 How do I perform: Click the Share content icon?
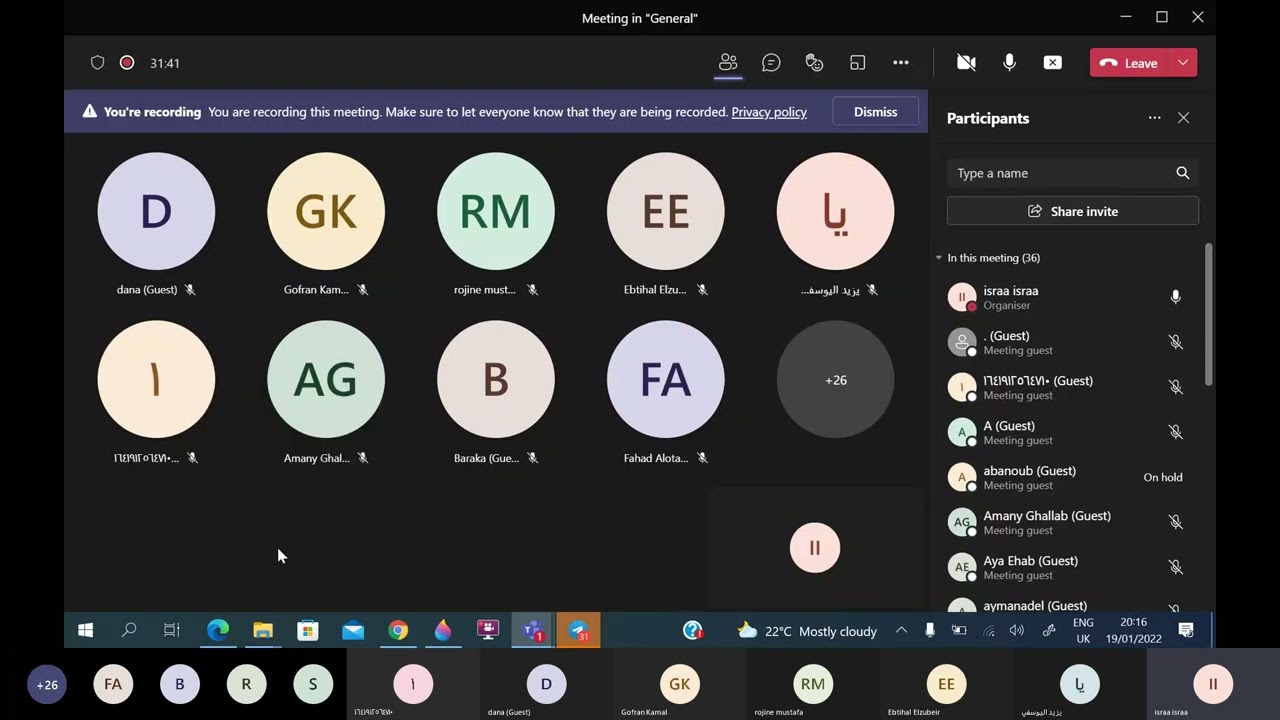click(x=1053, y=63)
